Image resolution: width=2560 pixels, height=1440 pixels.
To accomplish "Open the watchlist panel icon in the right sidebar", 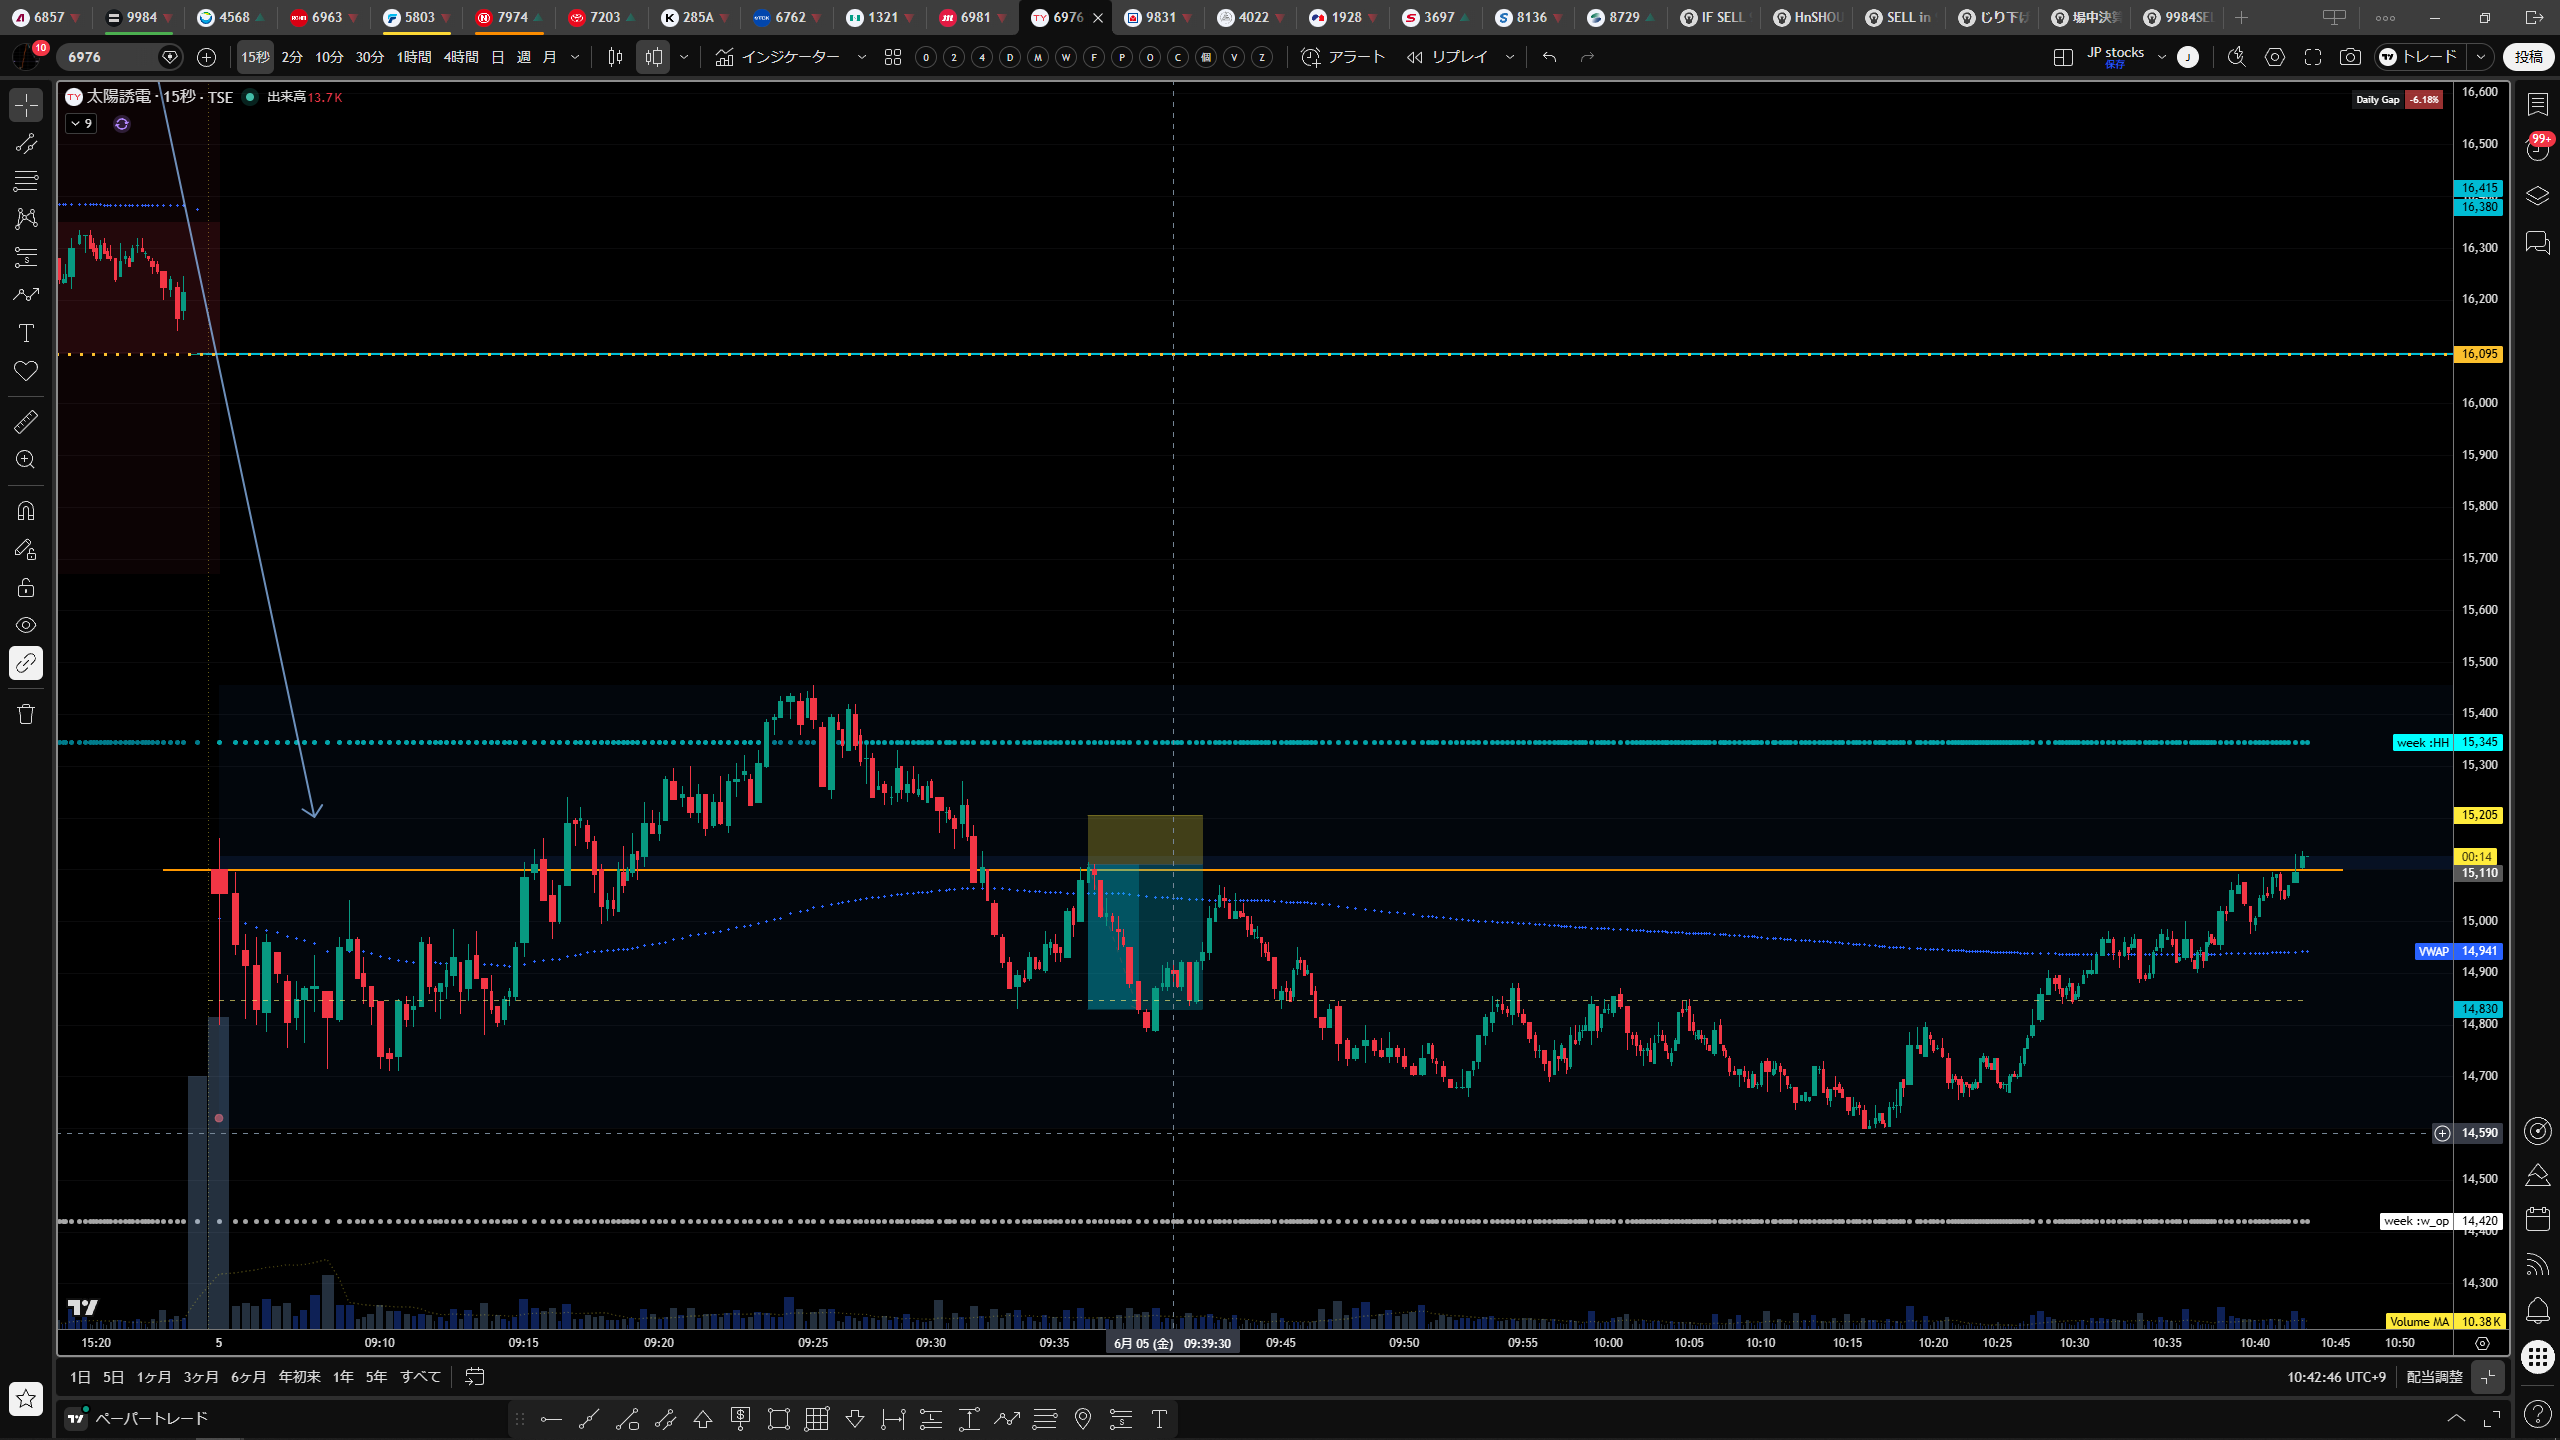I will coord(2537,105).
